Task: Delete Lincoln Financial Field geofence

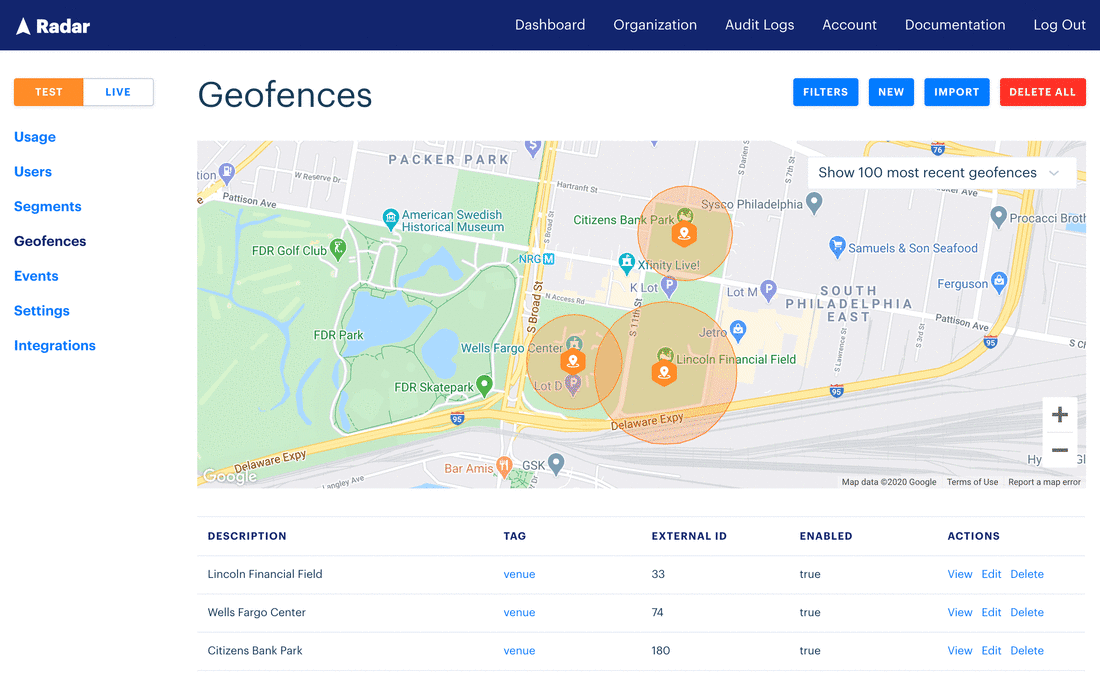Action: [1027, 574]
